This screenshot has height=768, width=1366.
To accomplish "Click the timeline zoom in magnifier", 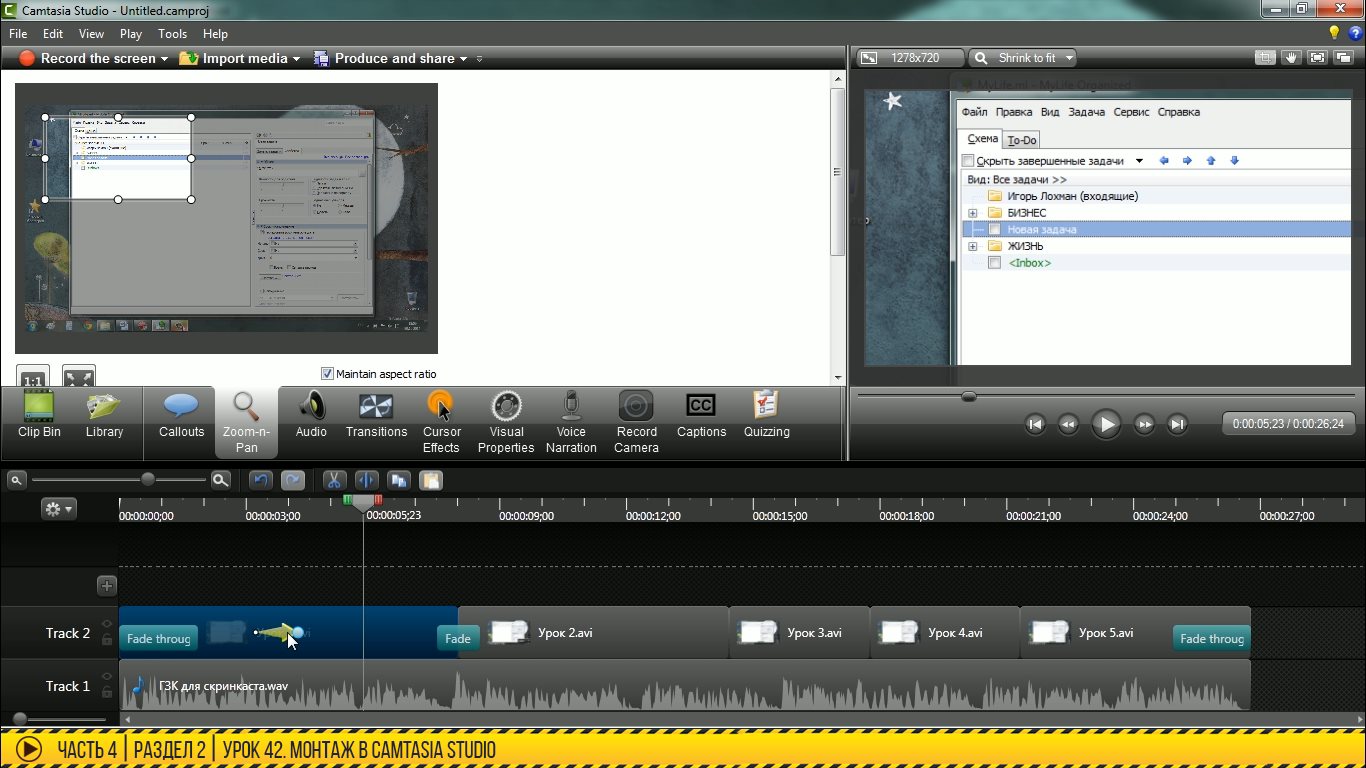I will [x=221, y=480].
